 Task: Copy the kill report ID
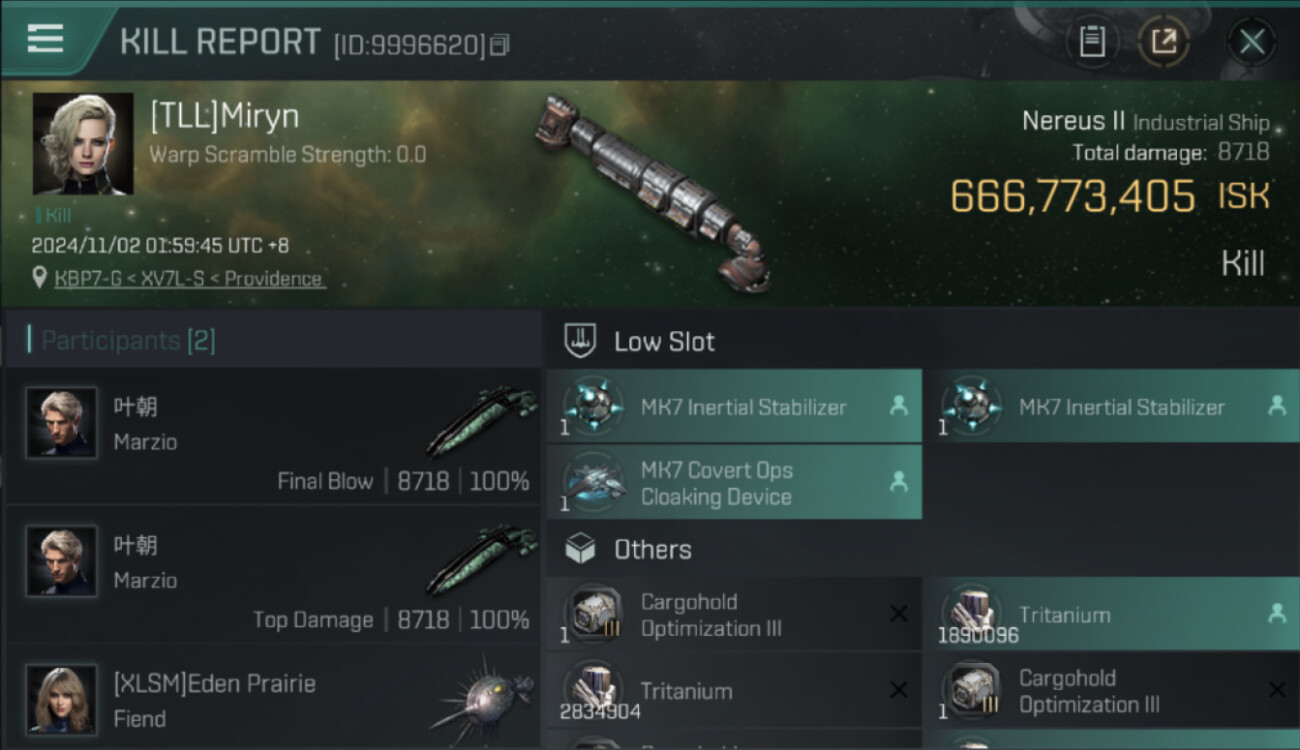[x=500, y=44]
